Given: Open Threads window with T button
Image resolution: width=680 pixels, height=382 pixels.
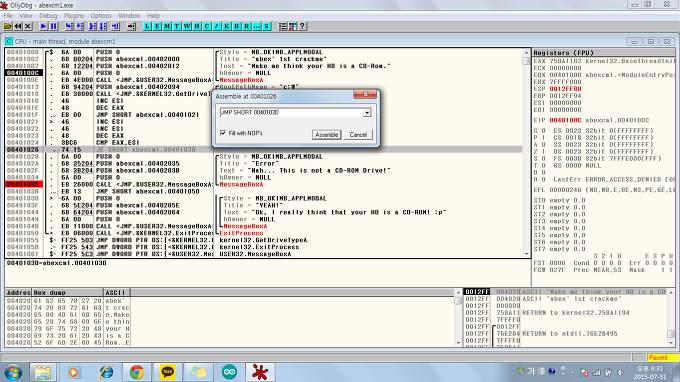Looking at the screenshot, I should (177, 26).
